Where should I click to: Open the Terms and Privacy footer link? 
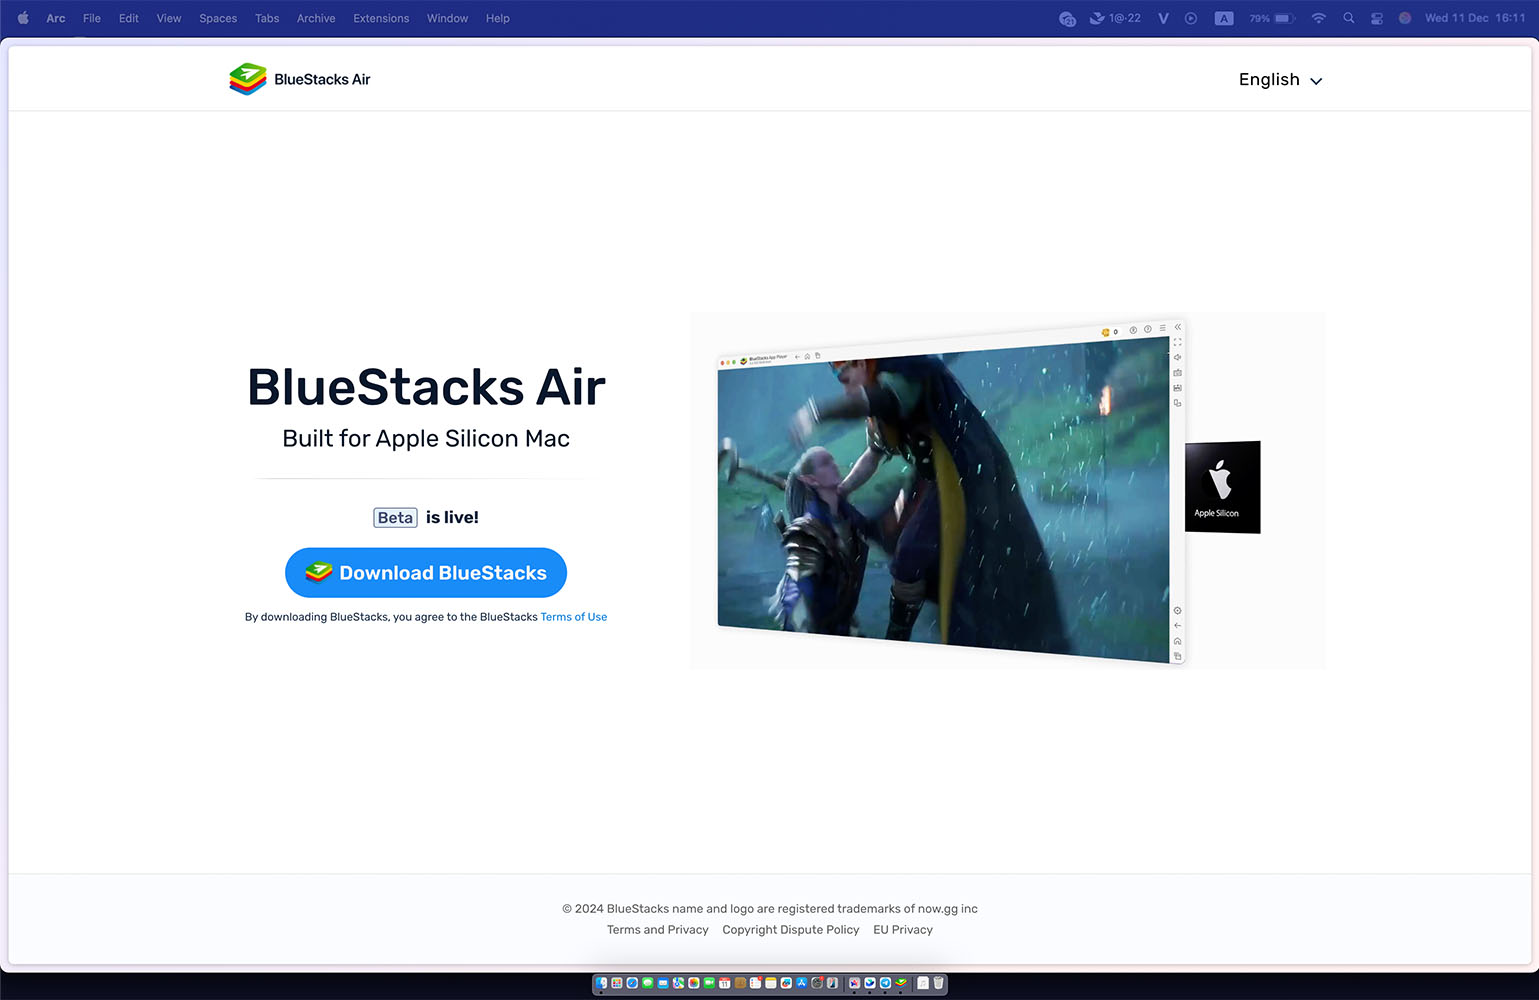point(657,930)
